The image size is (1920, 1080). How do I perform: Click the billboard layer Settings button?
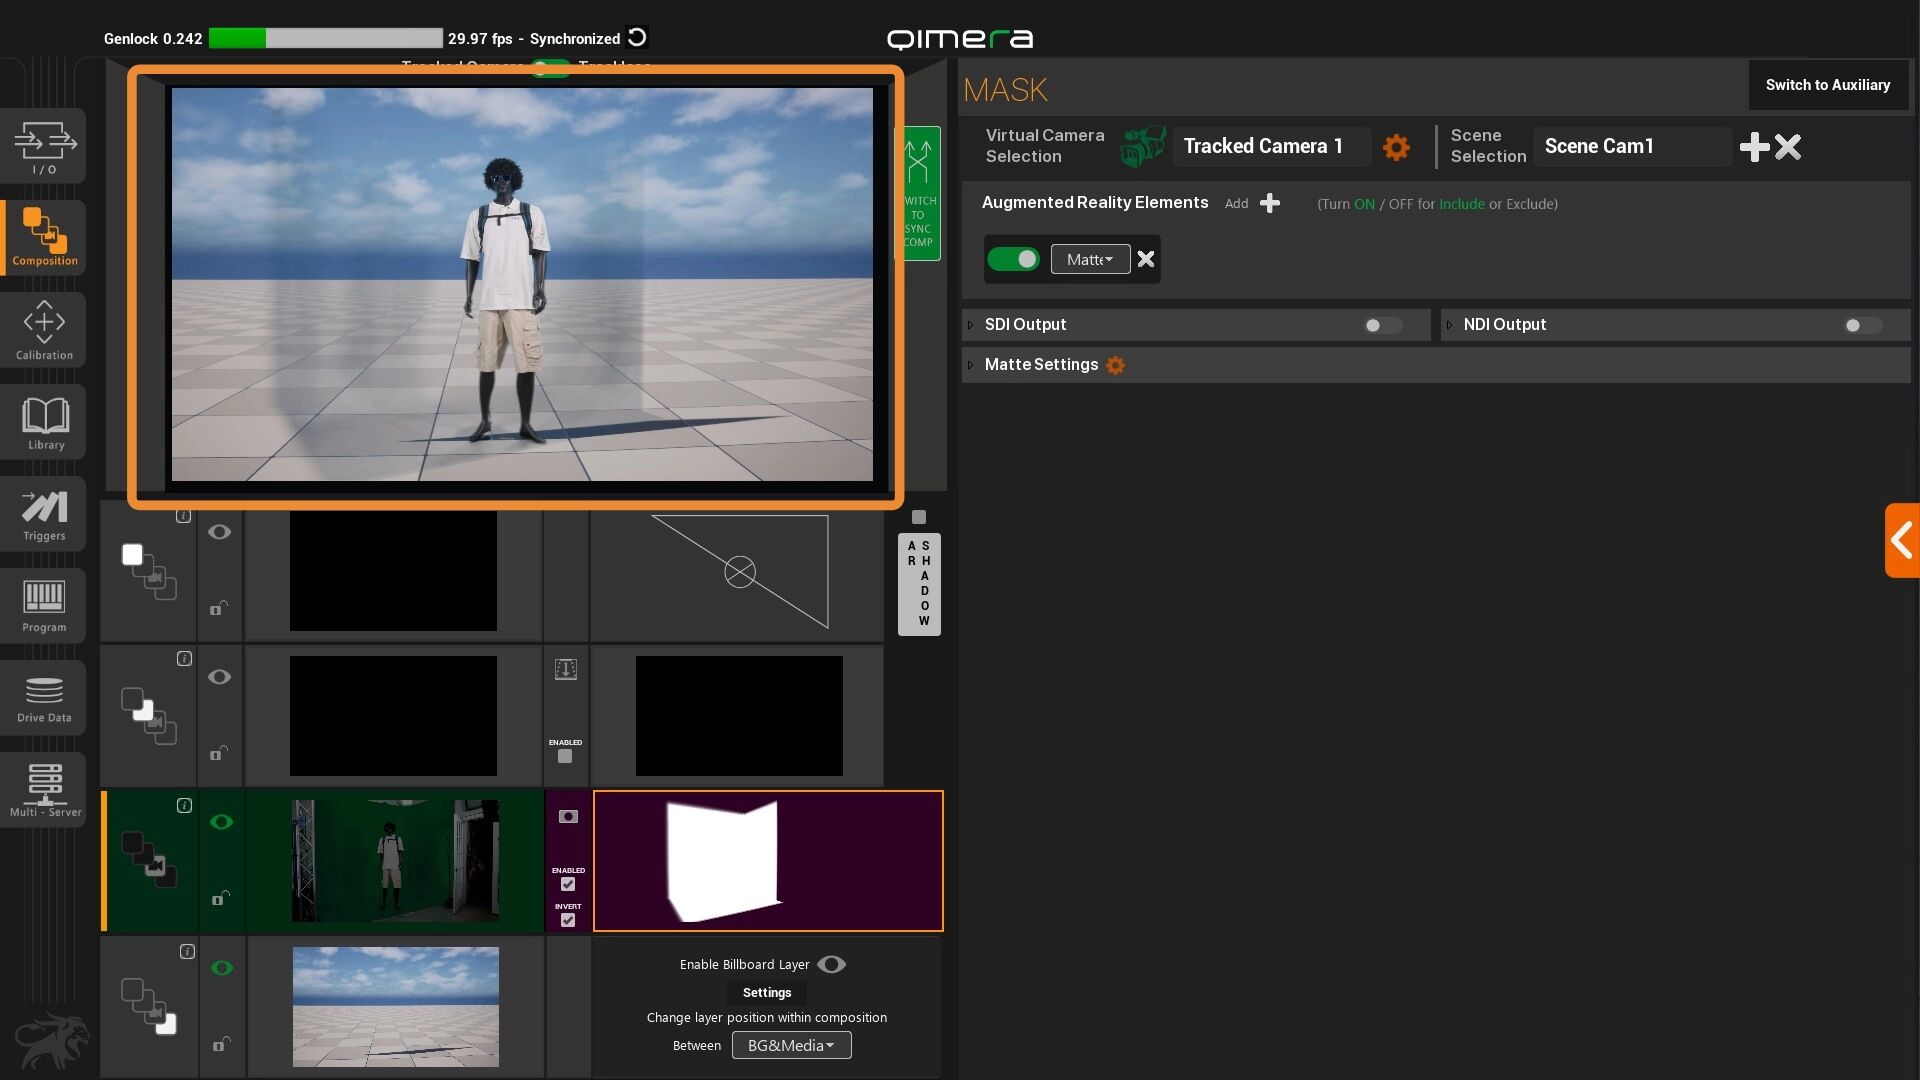[766, 992]
